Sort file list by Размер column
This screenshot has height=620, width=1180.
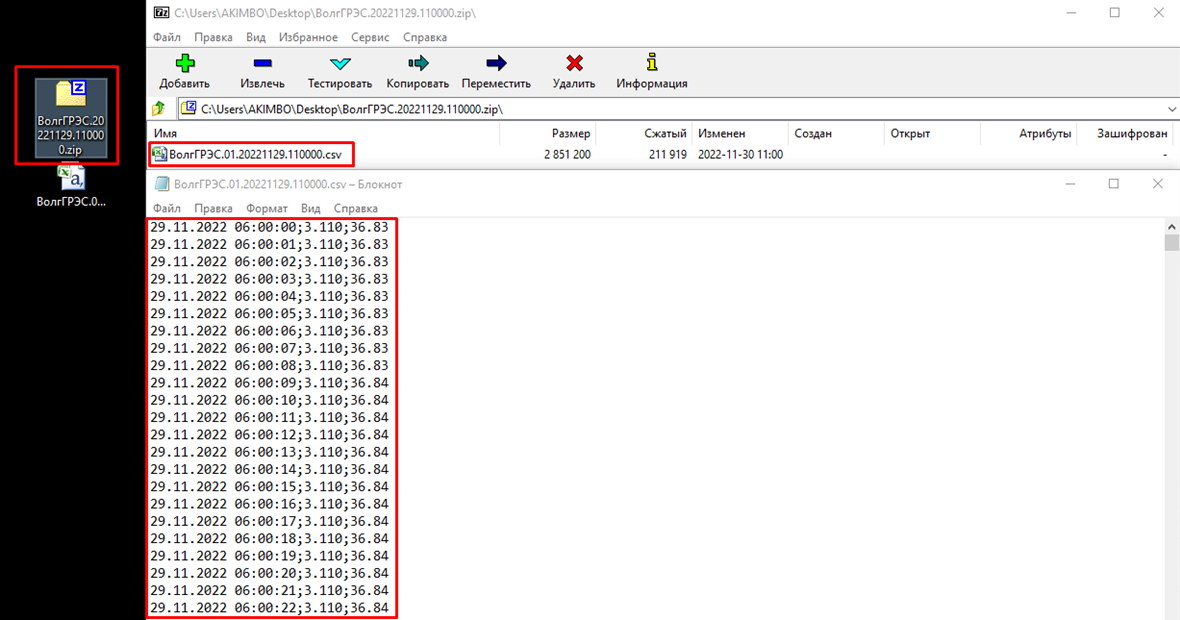pyautogui.click(x=570, y=133)
